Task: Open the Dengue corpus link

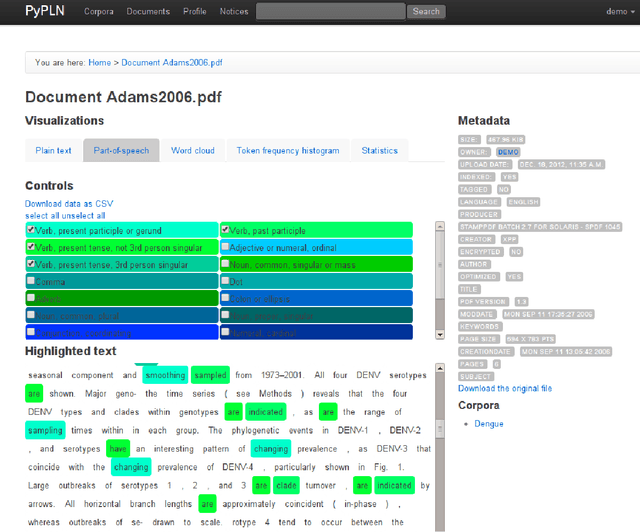Action: click(x=488, y=424)
